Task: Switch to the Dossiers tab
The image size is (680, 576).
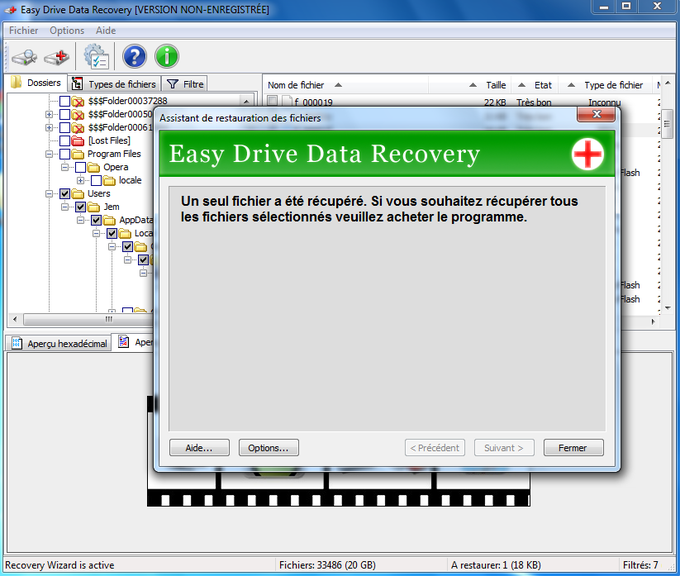Action: pos(36,83)
